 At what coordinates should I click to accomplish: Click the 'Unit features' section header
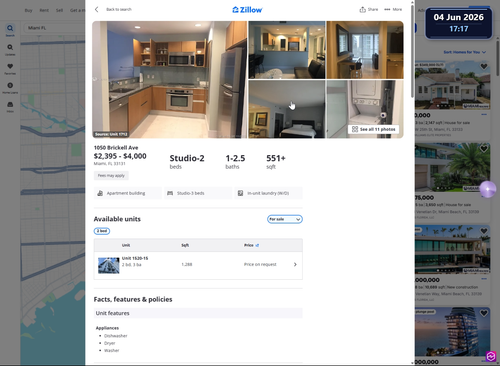(x=198, y=313)
